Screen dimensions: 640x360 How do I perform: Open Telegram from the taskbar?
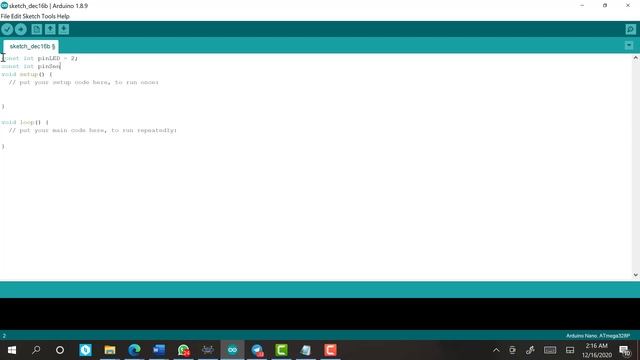click(x=257, y=350)
